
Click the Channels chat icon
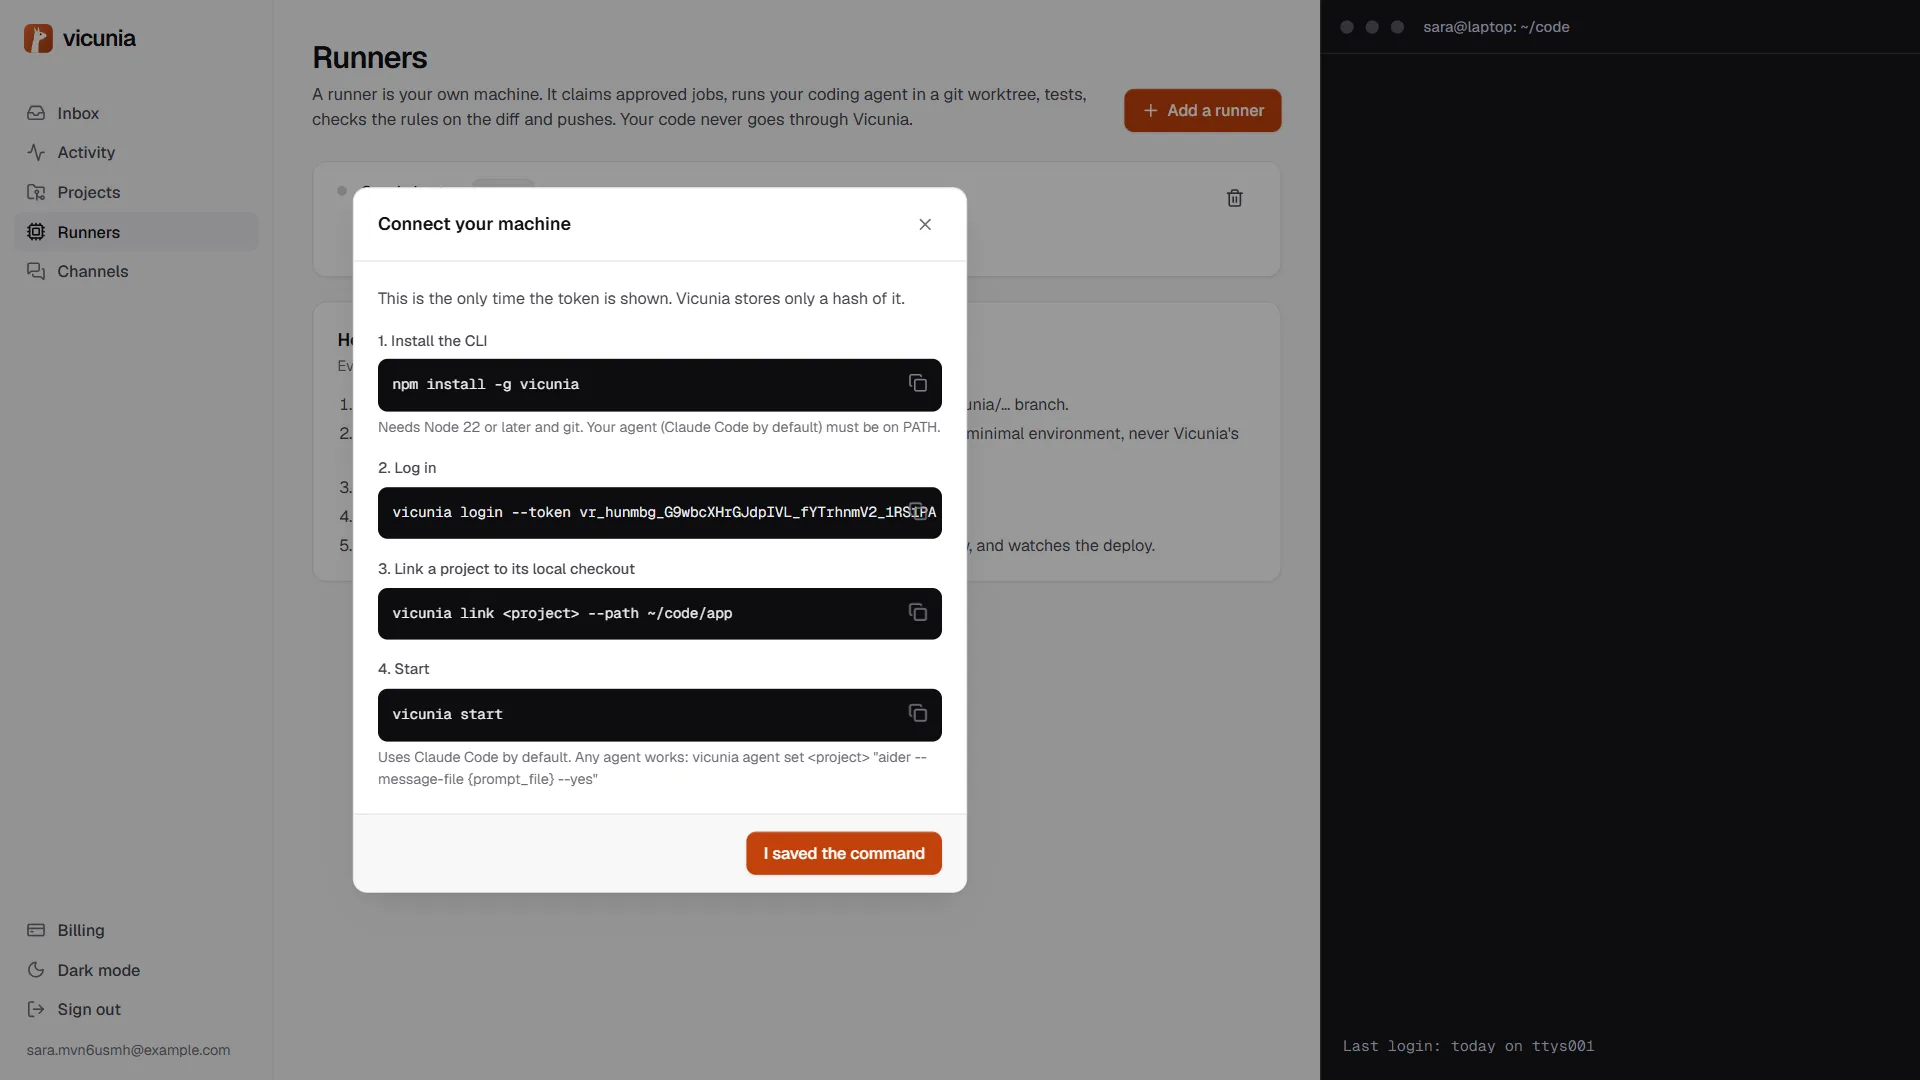[36, 271]
